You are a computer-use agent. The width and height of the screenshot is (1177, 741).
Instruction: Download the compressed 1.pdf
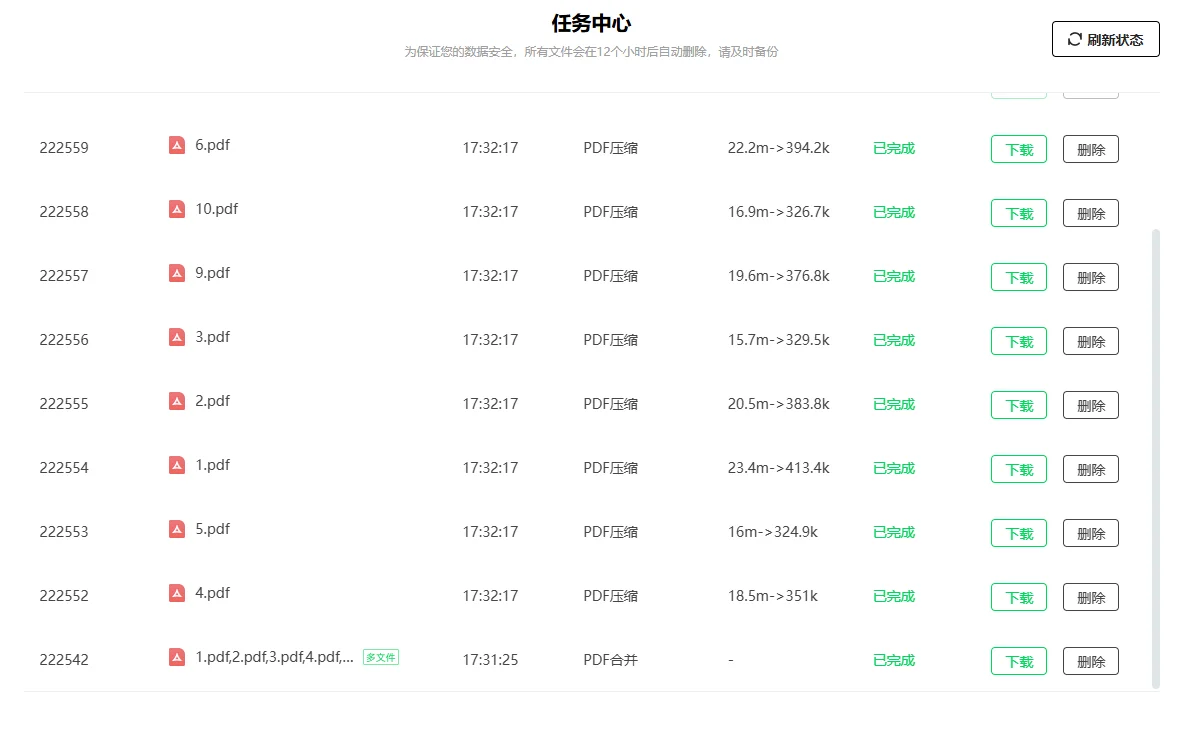click(1019, 468)
